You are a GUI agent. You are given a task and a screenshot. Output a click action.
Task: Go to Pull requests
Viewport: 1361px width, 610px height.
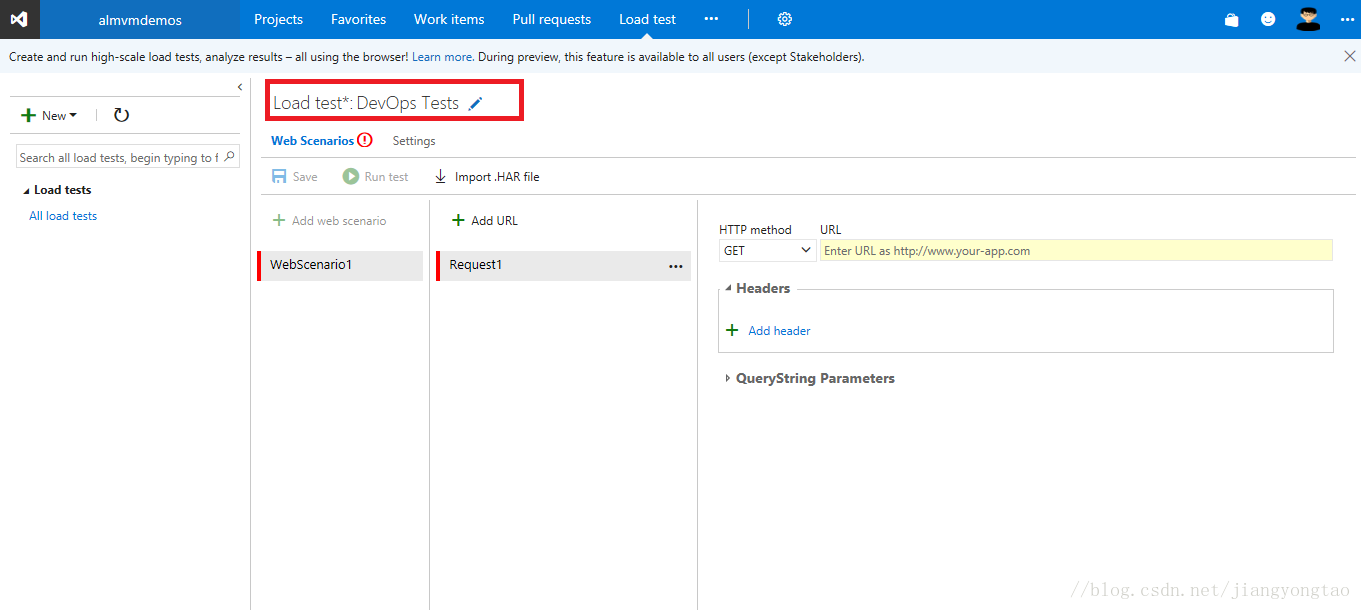tap(551, 19)
